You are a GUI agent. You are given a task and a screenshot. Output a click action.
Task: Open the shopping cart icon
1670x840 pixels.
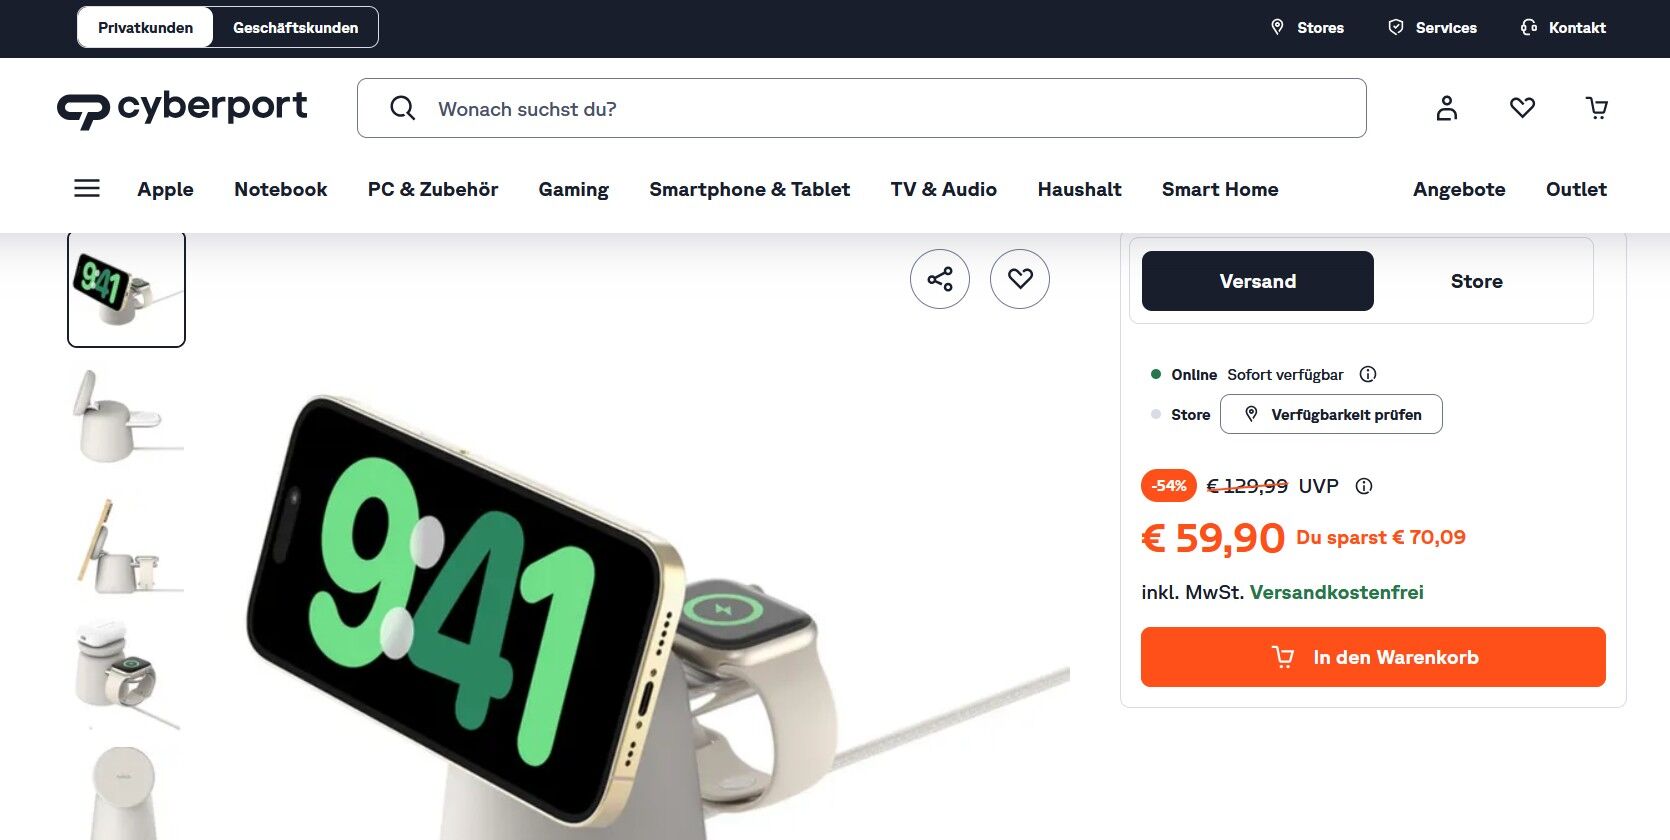pos(1597,108)
